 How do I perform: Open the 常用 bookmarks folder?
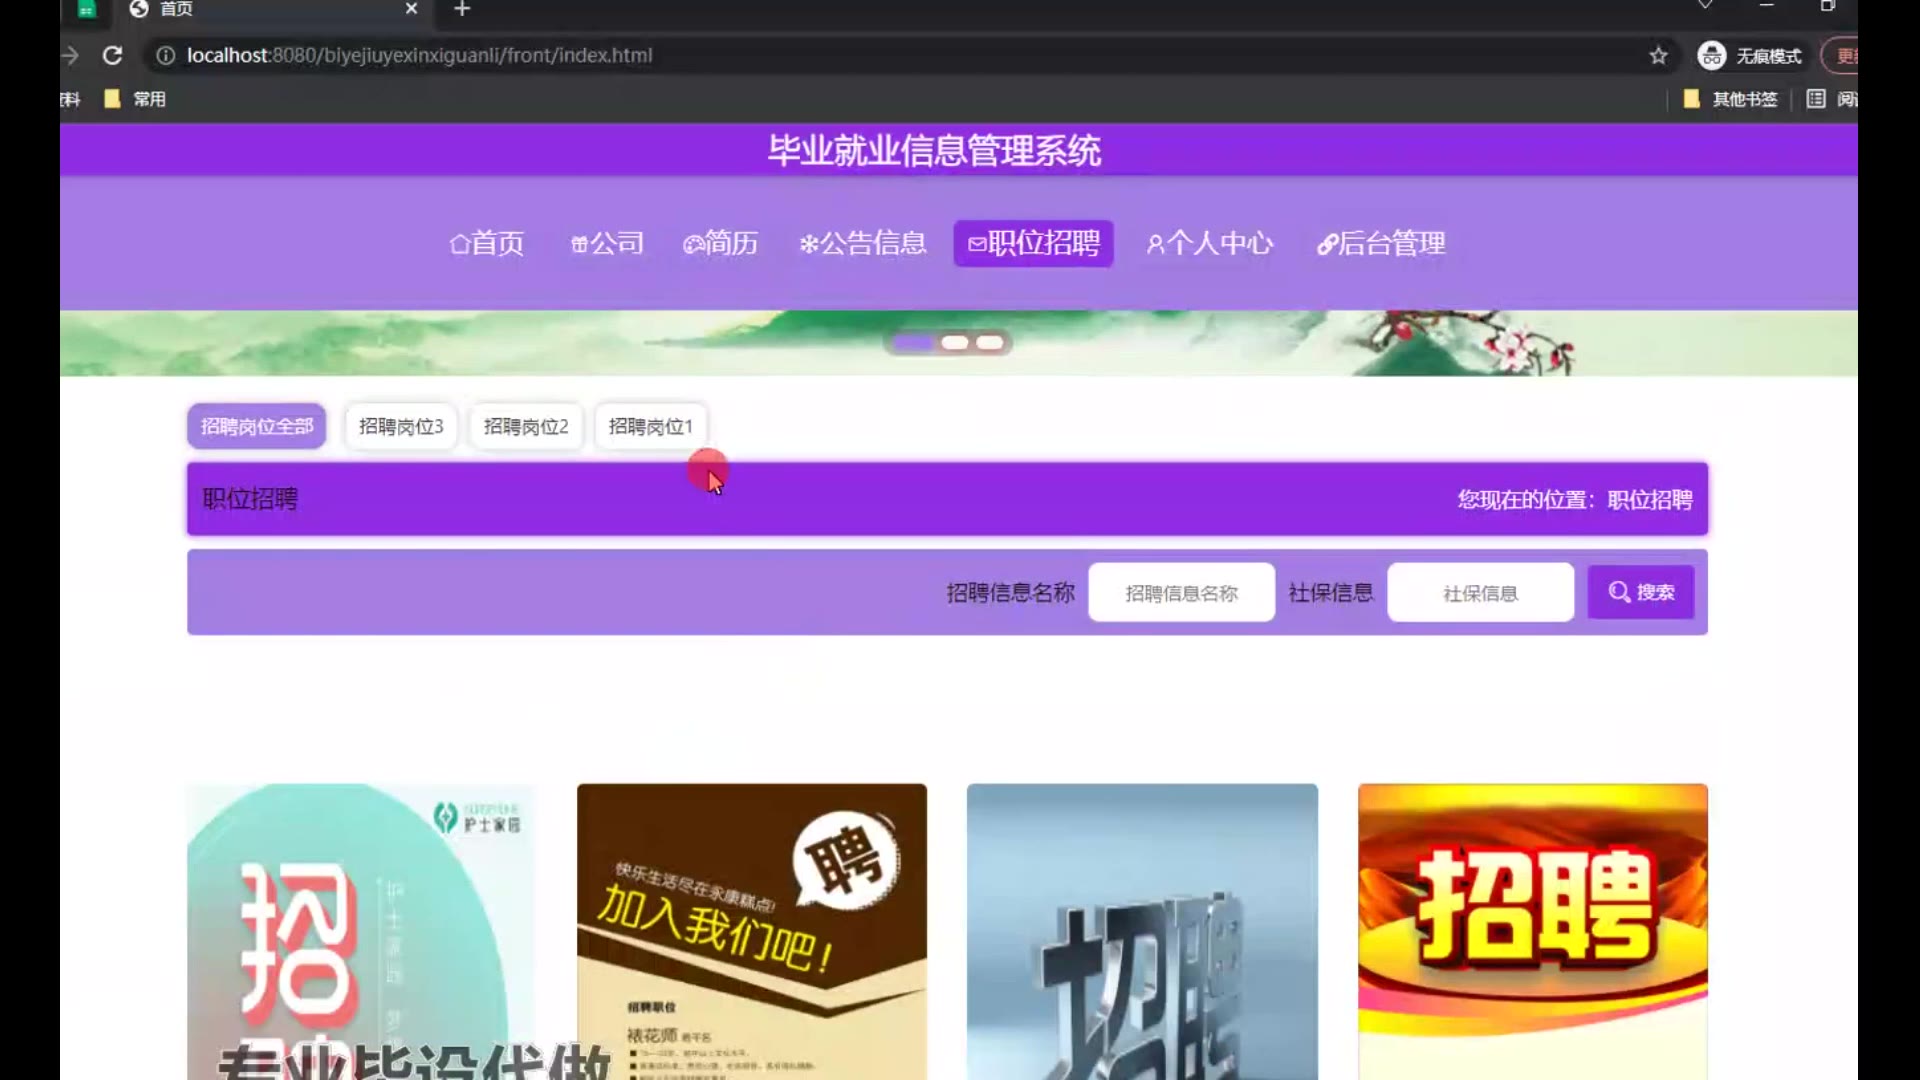(135, 99)
